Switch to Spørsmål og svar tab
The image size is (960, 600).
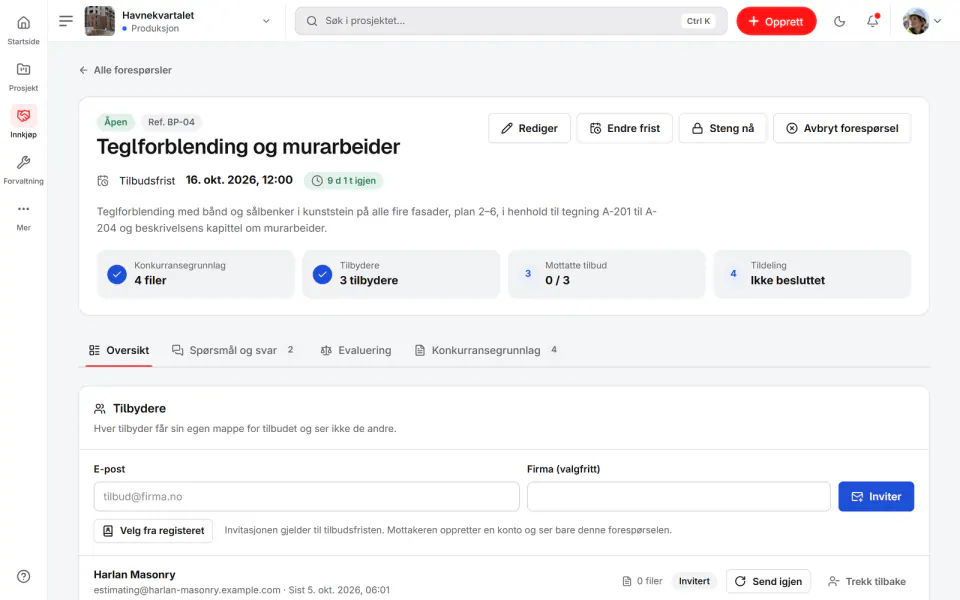[233, 350]
